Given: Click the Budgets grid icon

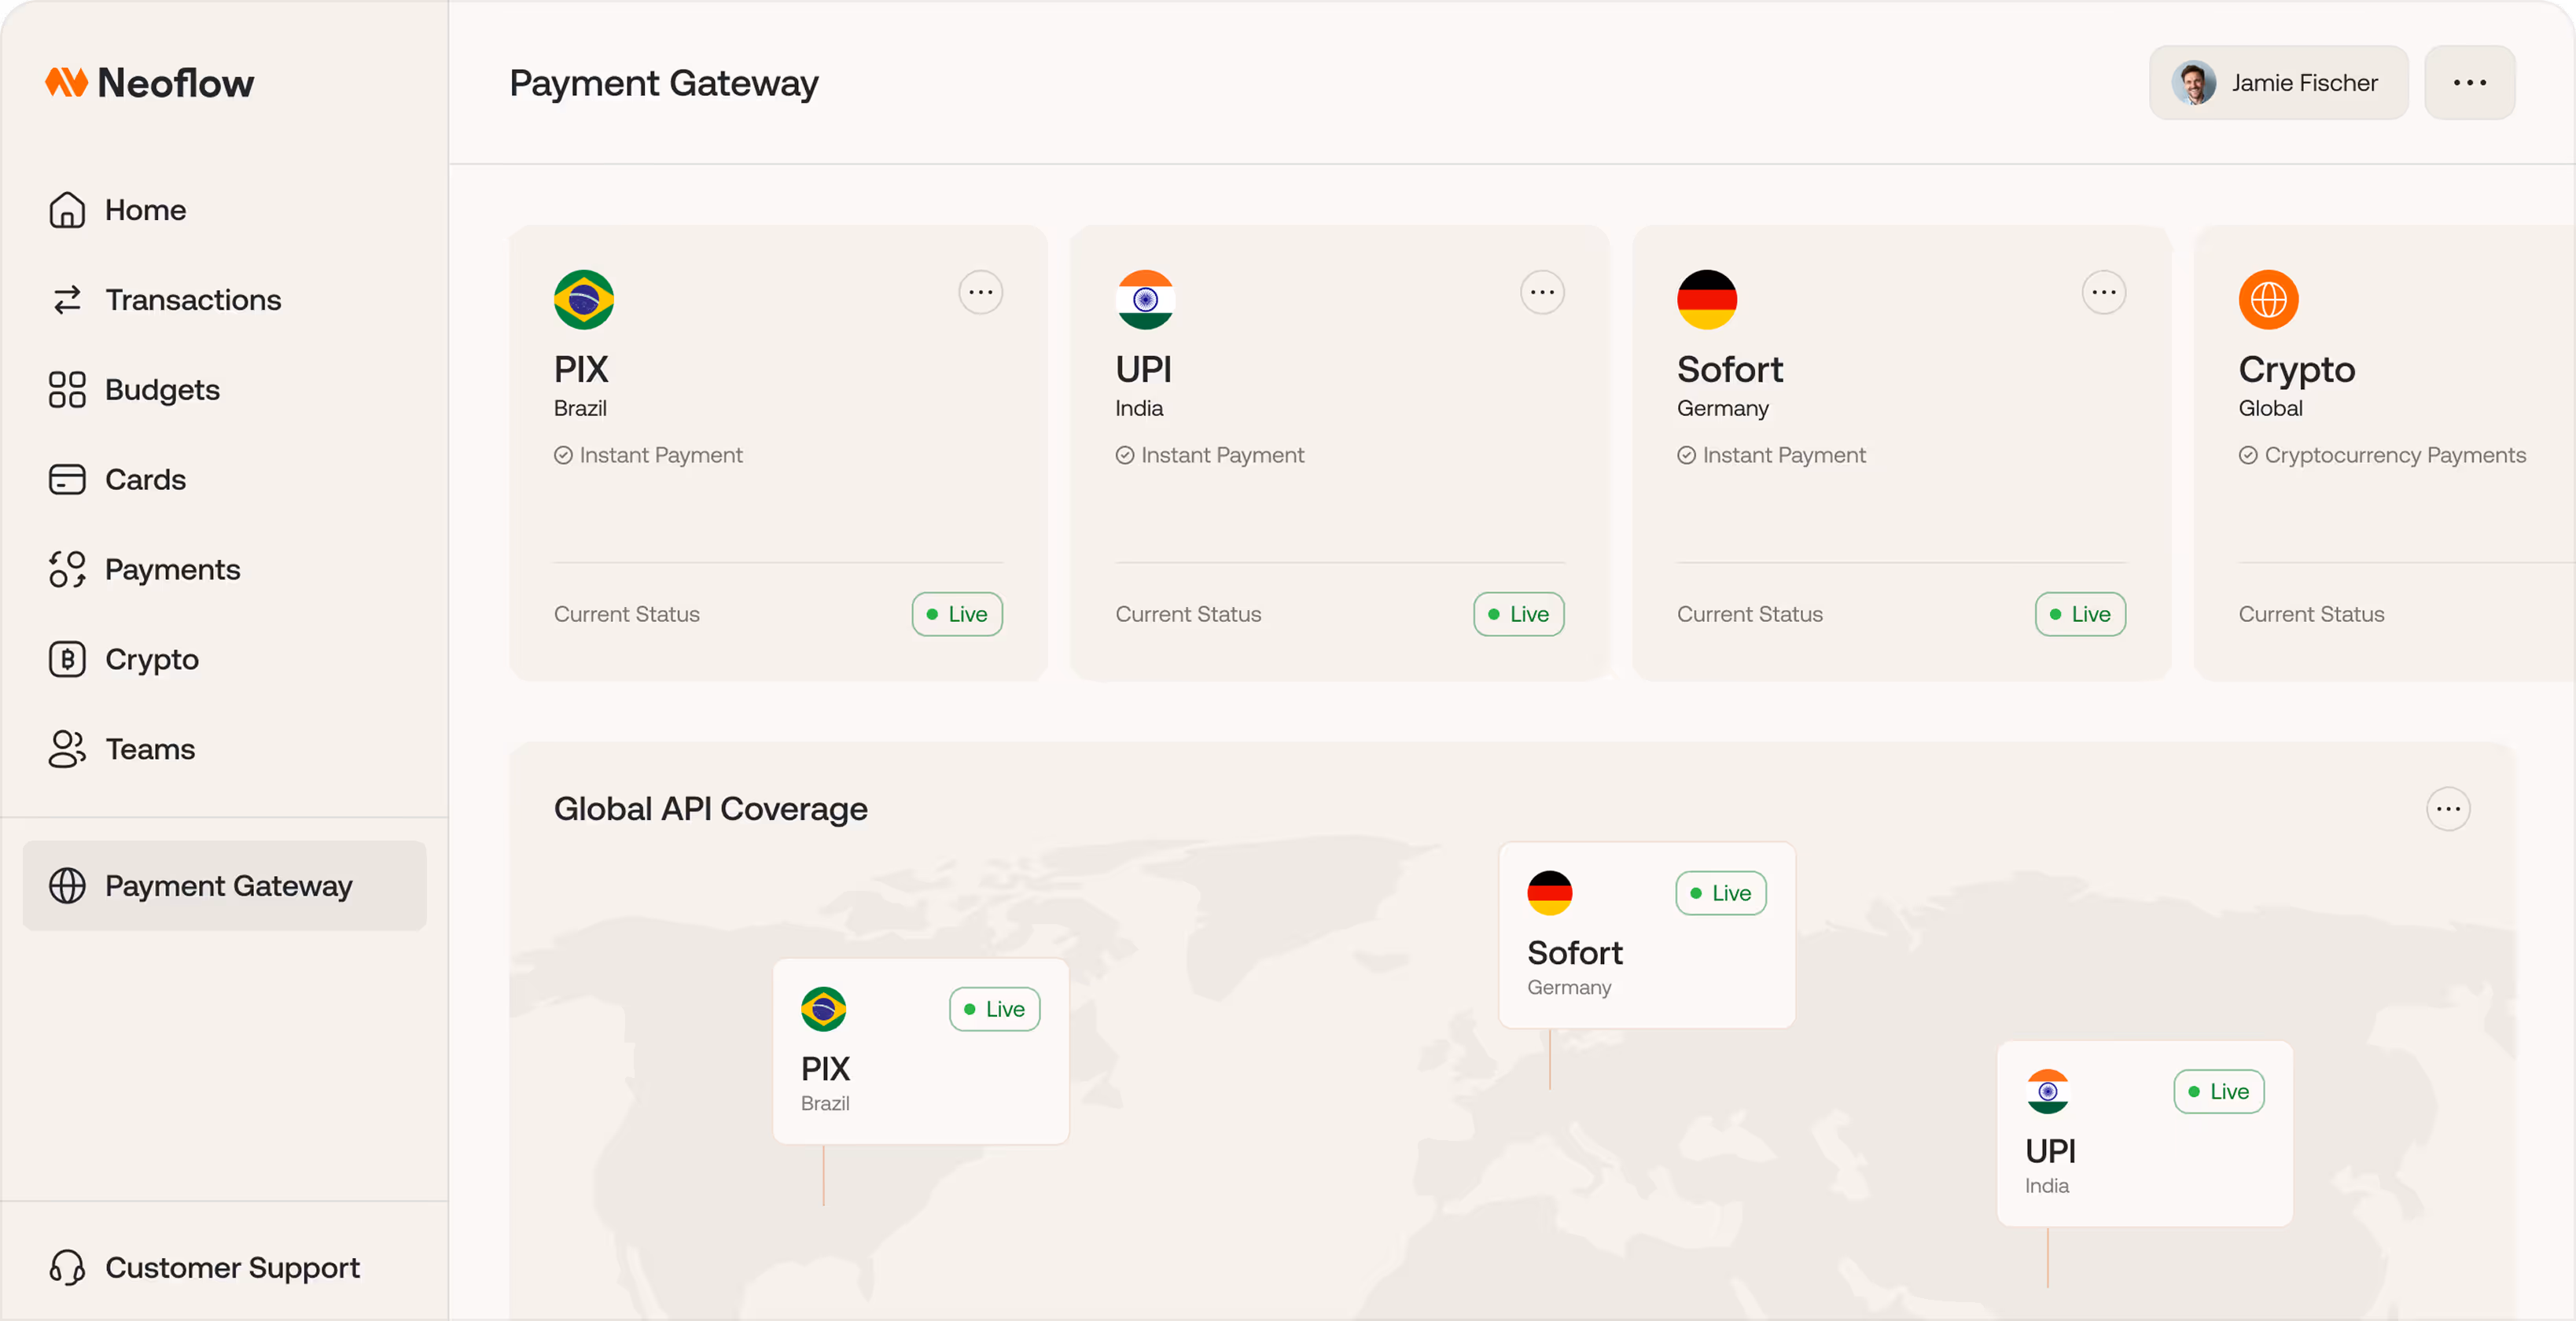Looking at the screenshot, I should (66, 389).
